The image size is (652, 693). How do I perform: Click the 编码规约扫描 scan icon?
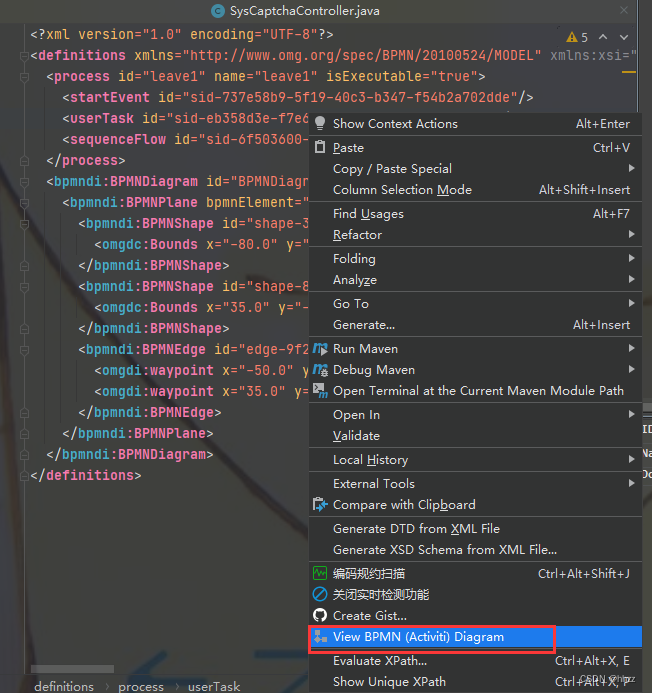click(x=320, y=573)
